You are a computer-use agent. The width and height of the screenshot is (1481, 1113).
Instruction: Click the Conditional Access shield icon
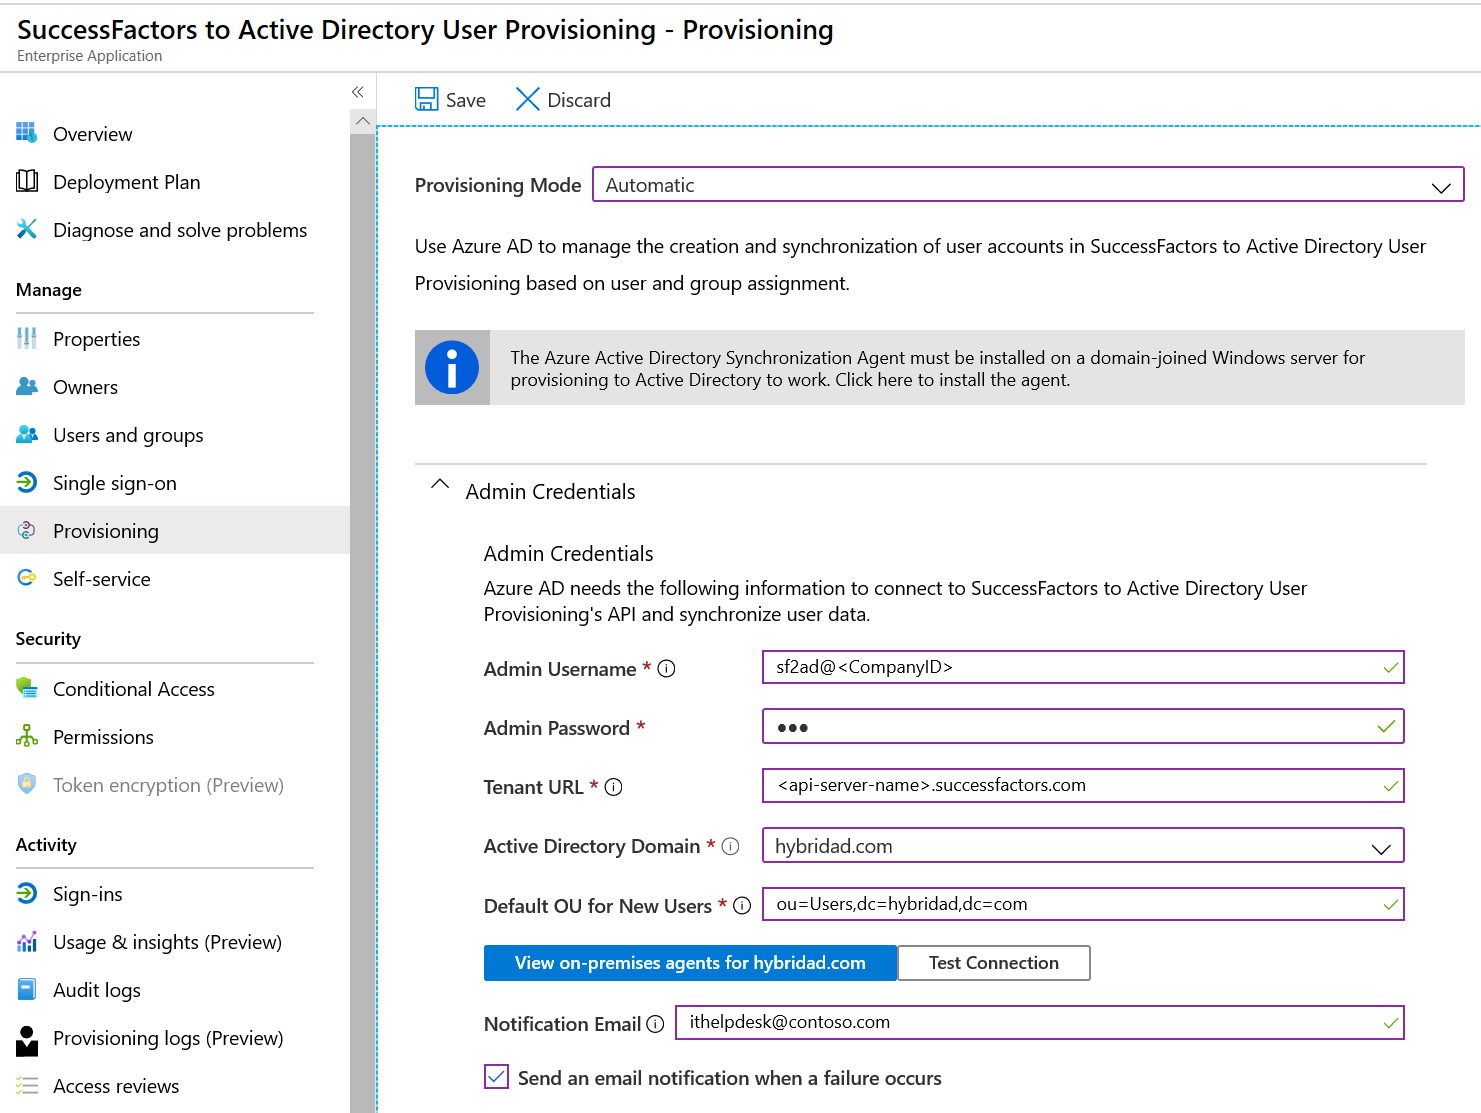click(x=27, y=688)
